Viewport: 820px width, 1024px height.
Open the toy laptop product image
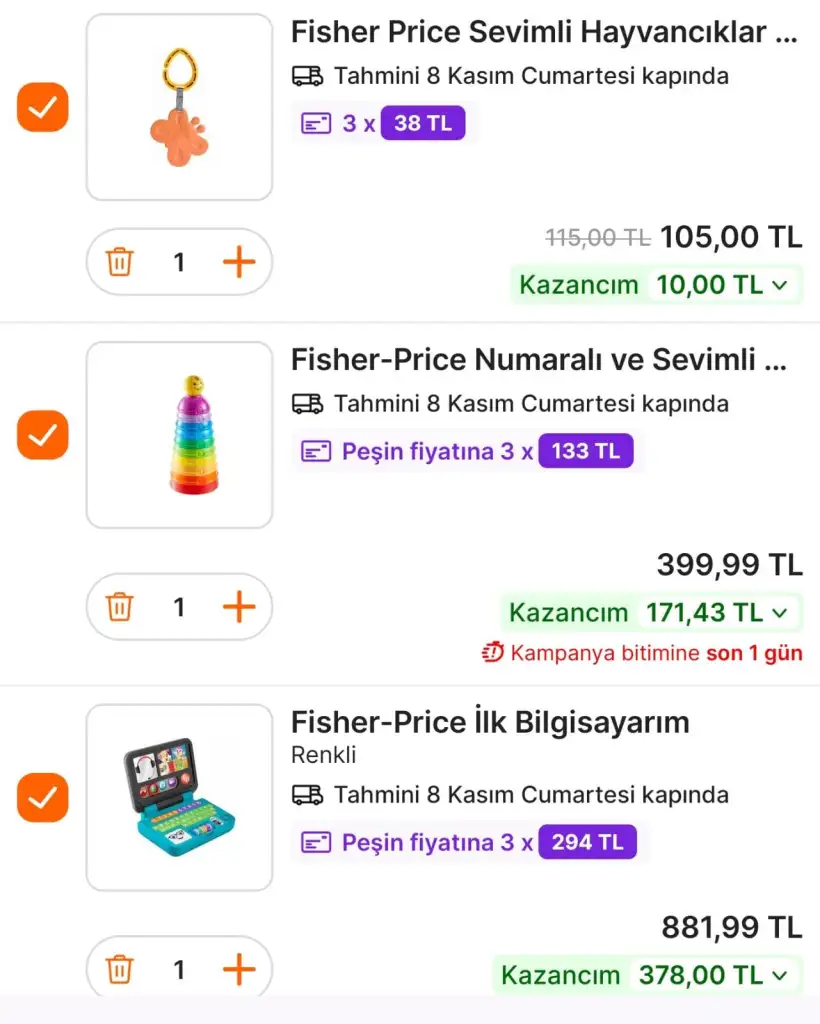[179, 797]
